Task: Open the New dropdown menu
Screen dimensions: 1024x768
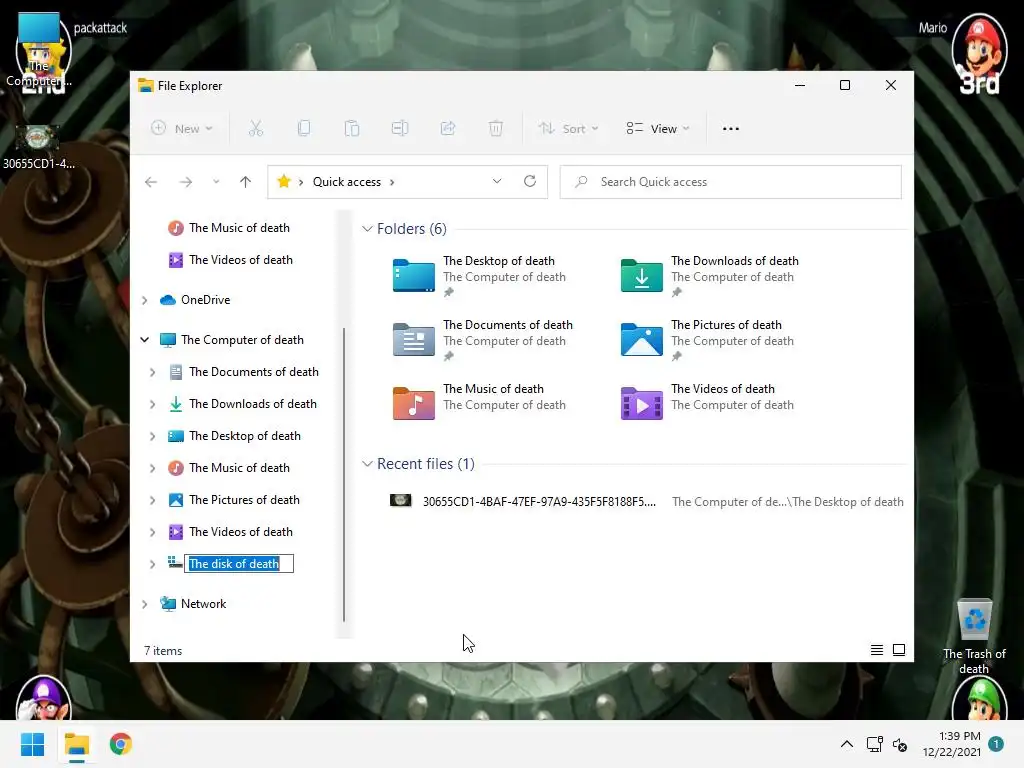Action: 182,129
